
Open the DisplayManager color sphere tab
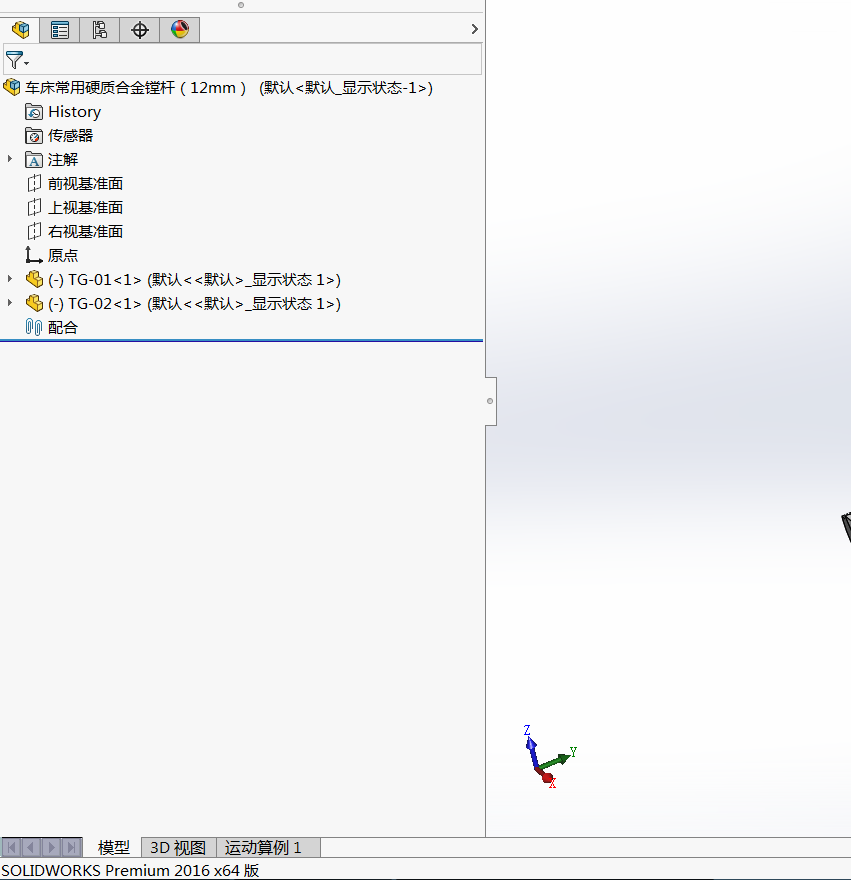click(x=180, y=30)
